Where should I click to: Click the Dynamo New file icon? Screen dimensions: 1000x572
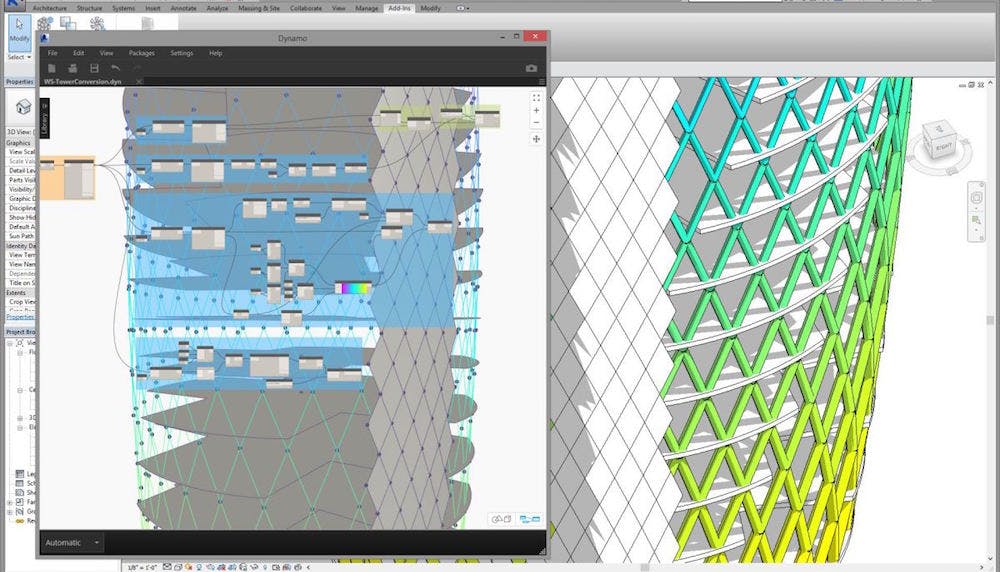51,68
